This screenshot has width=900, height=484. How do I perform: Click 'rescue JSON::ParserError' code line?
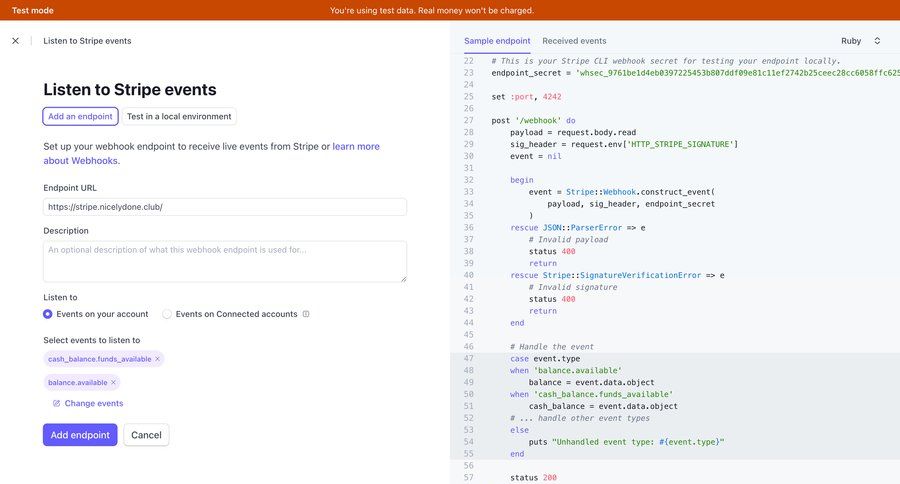pos(577,227)
